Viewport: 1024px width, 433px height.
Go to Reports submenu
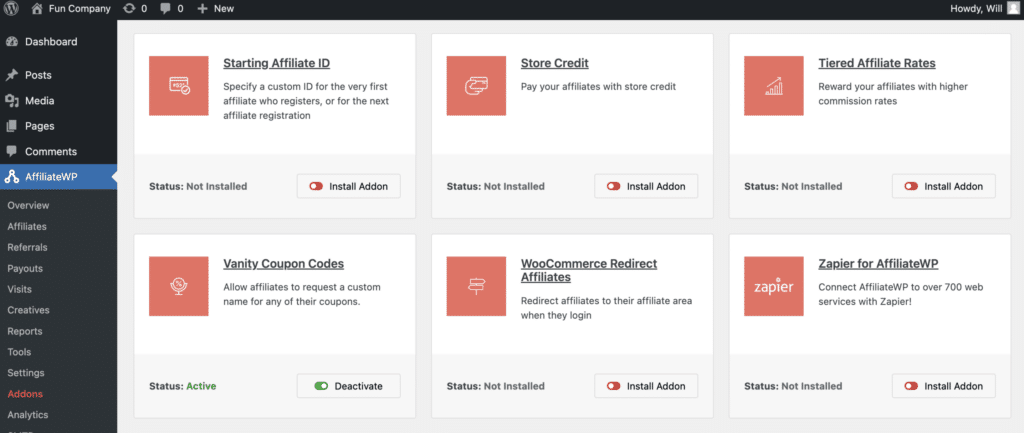tap(25, 331)
